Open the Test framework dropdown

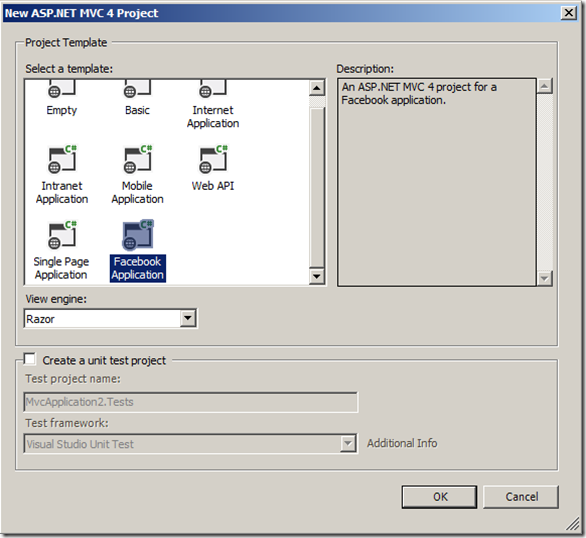[x=348, y=443]
